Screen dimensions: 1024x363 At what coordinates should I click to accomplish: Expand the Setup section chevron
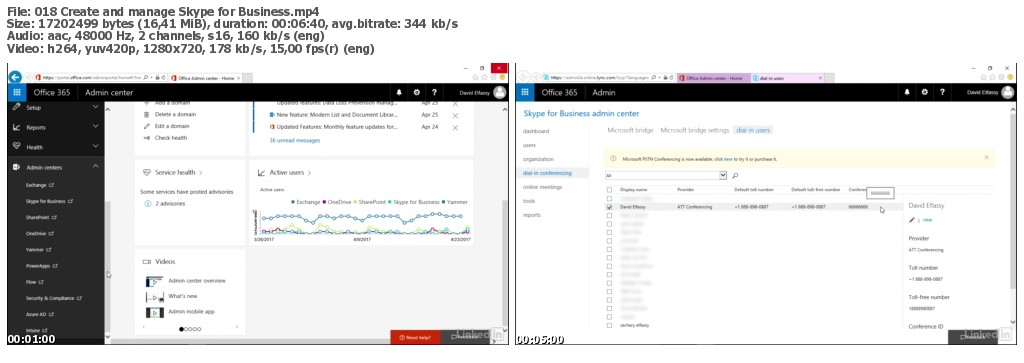(x=95, y=106)
